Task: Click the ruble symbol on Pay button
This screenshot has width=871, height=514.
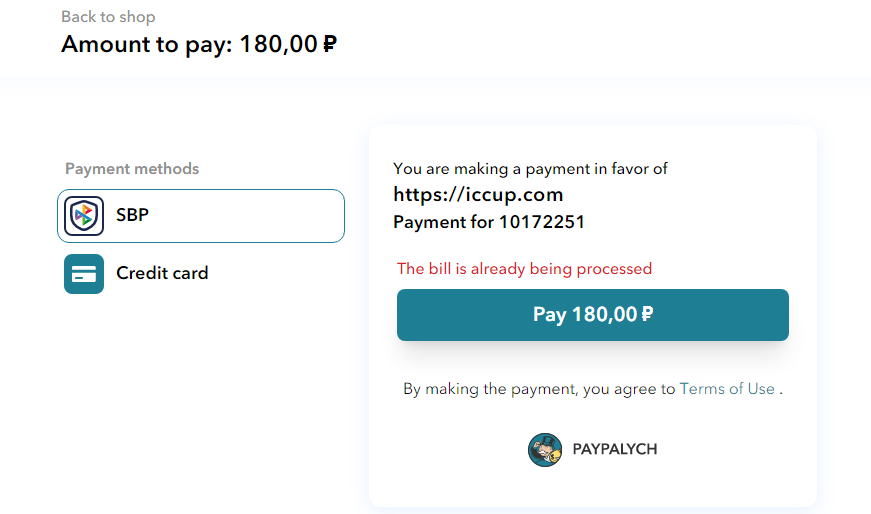Action: 647,315
